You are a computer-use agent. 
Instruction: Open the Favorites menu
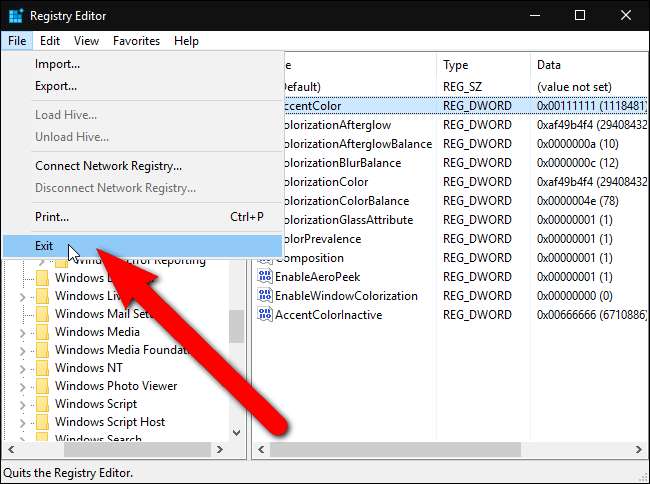pos(136,41)
